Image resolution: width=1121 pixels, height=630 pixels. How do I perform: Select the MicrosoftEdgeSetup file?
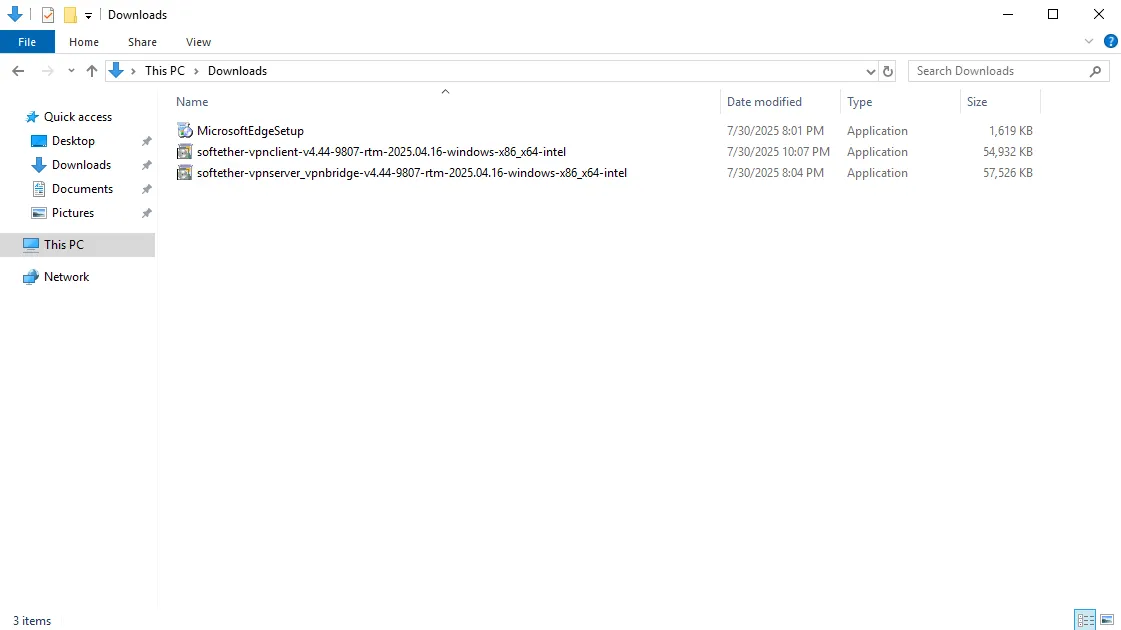point(250,131)
